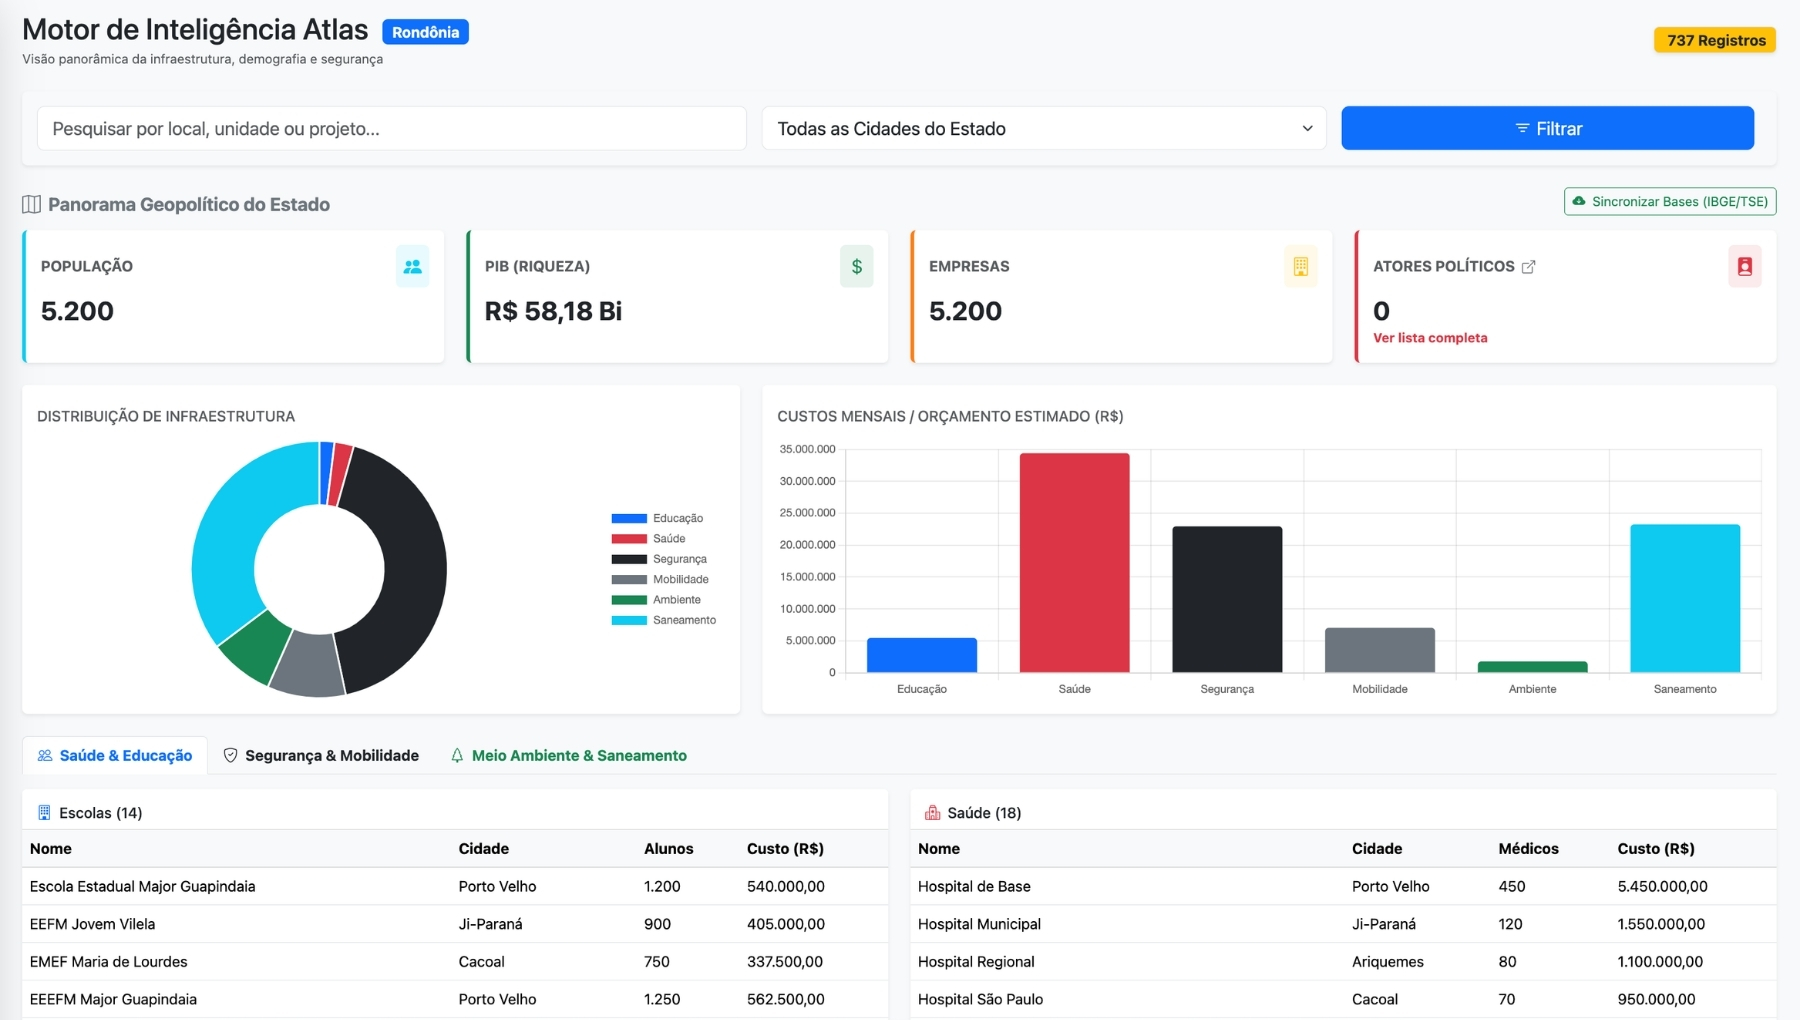Select EEFM Jovem Vilela row

pyautogui.click(x=455, y=924)
